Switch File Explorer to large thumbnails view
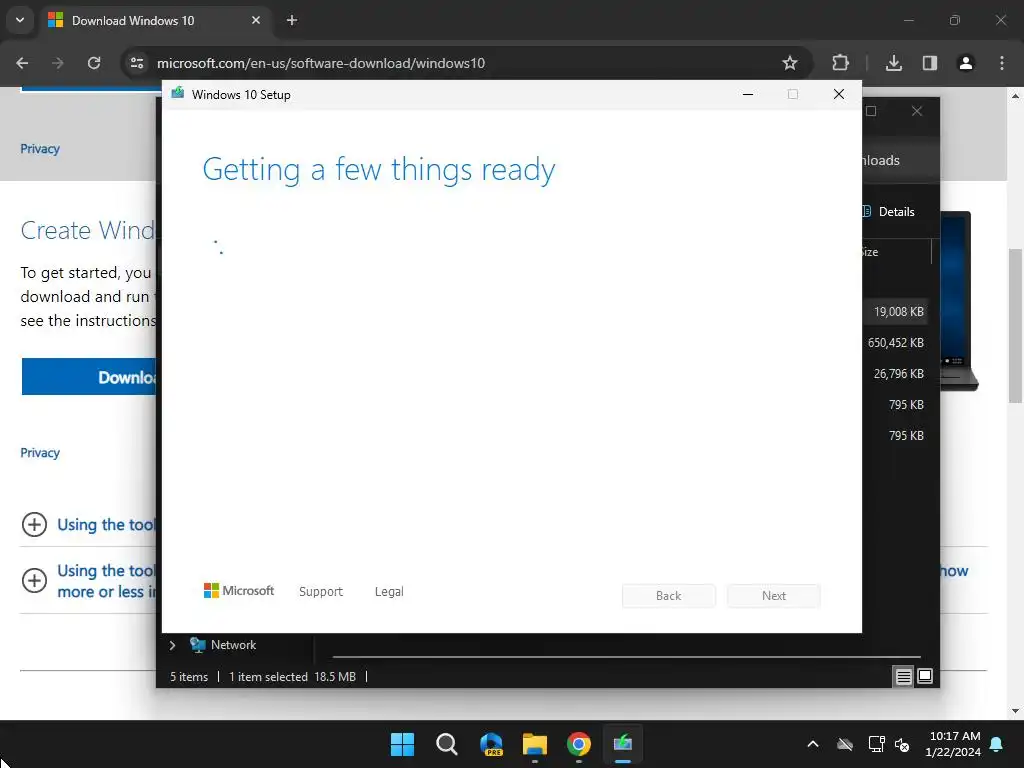The width and height of the screenshot is (1024, 768). point(925,677)
